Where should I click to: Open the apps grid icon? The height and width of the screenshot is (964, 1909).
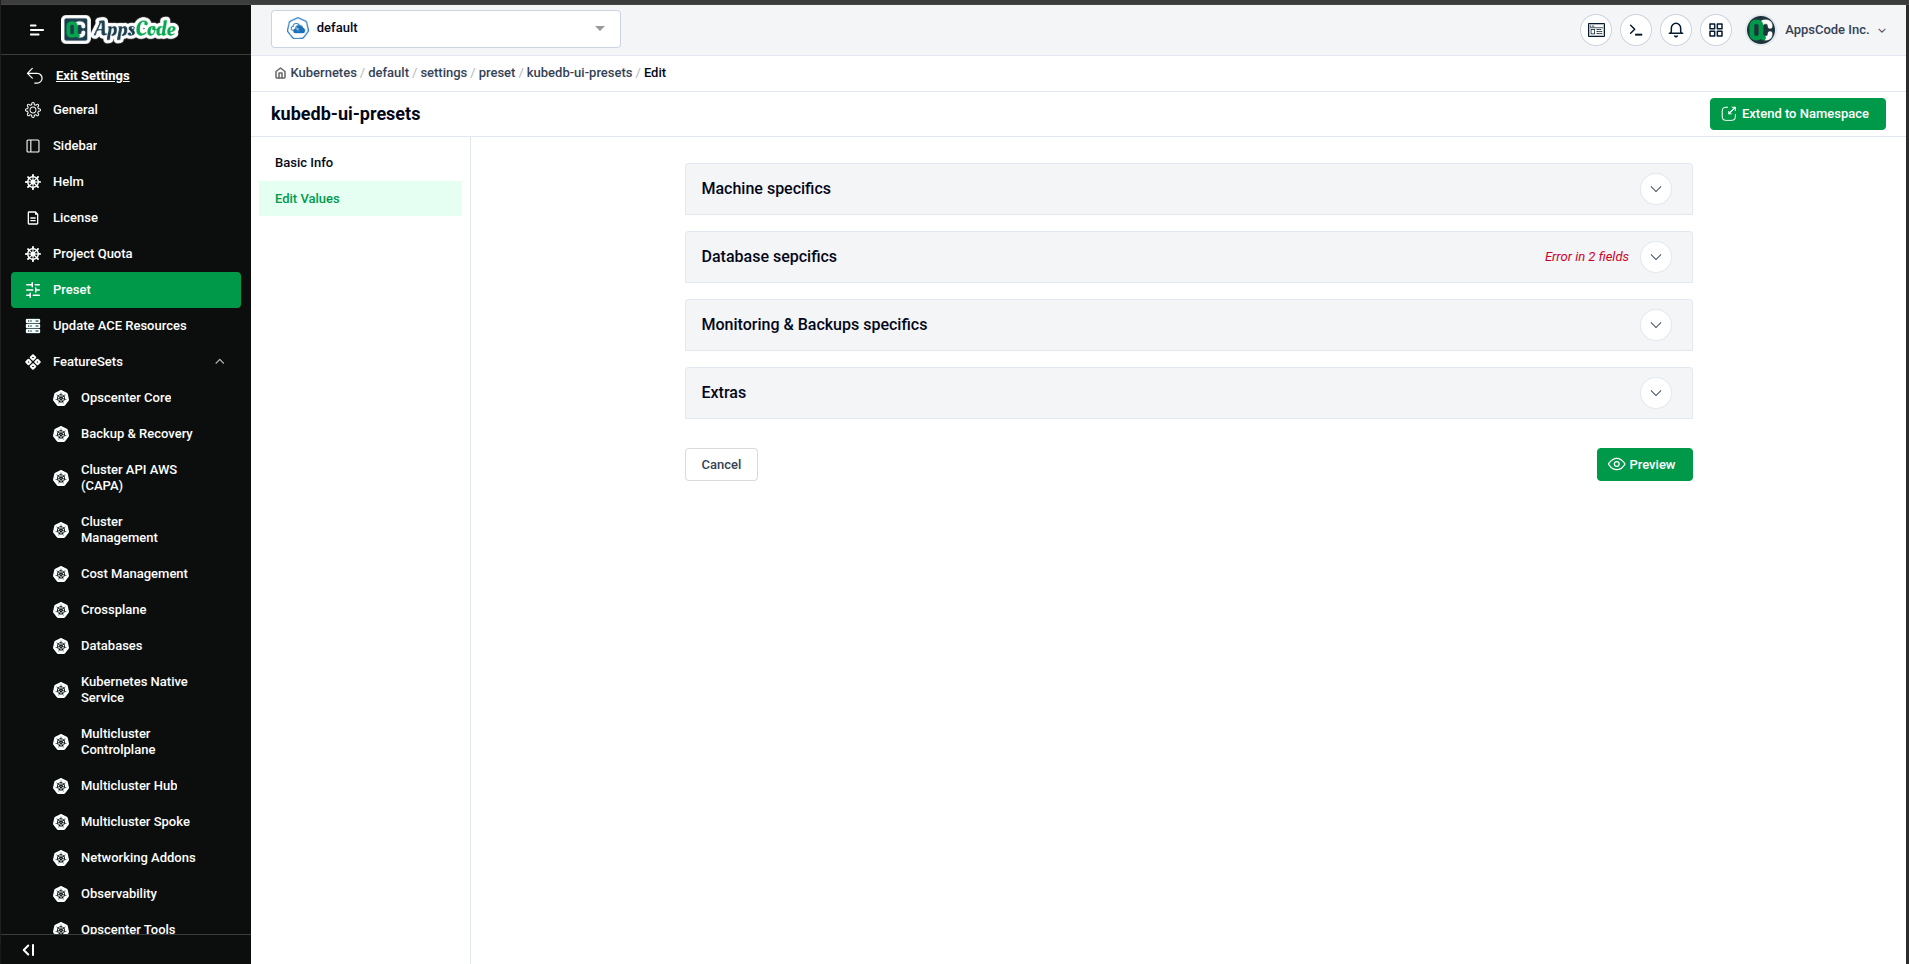coord(1716,30)
